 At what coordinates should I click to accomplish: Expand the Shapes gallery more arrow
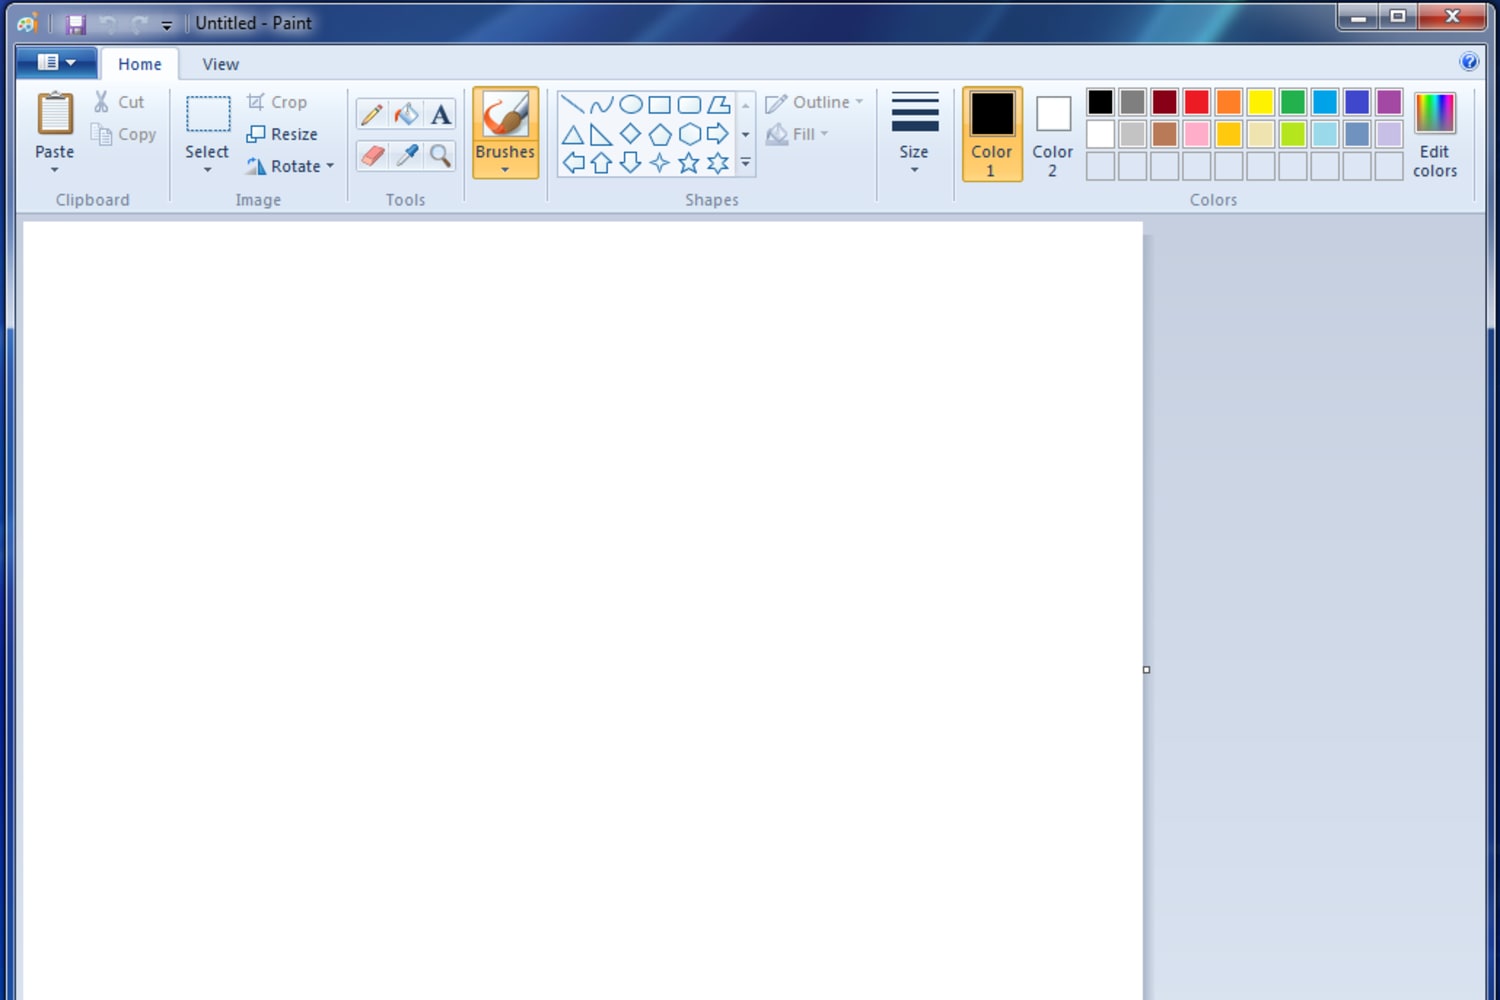pos(745,163)
